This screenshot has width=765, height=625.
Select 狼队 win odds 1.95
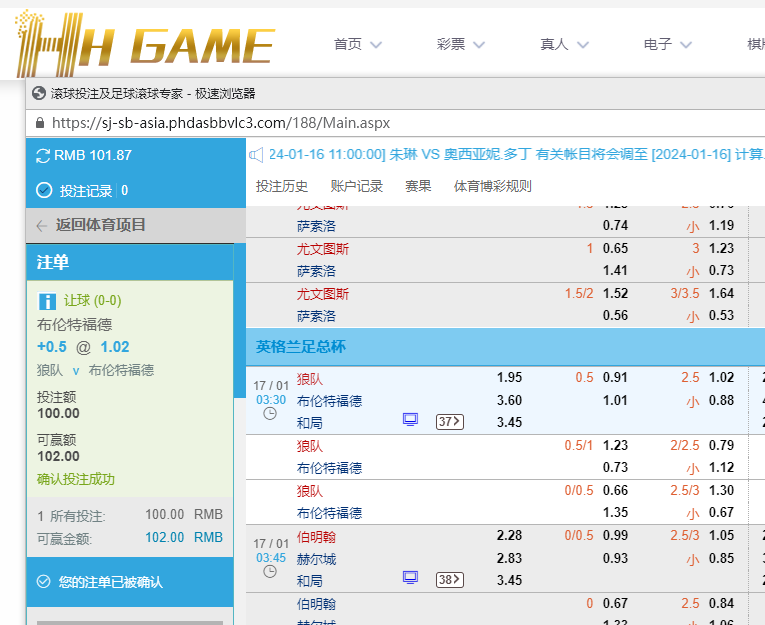tap(509, 378)
